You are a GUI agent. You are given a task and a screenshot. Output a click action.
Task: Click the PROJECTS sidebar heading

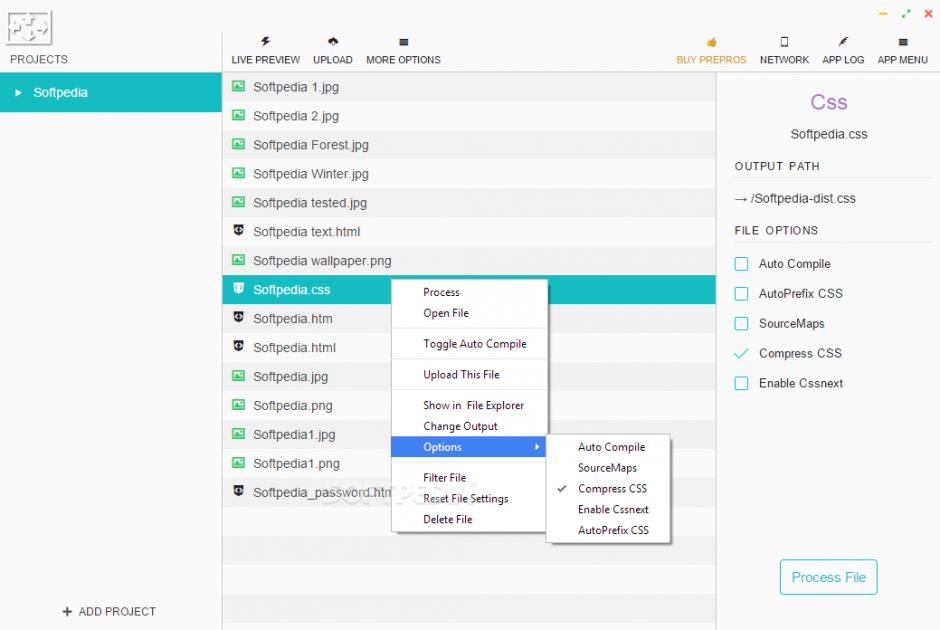click(x=39, y=59)
